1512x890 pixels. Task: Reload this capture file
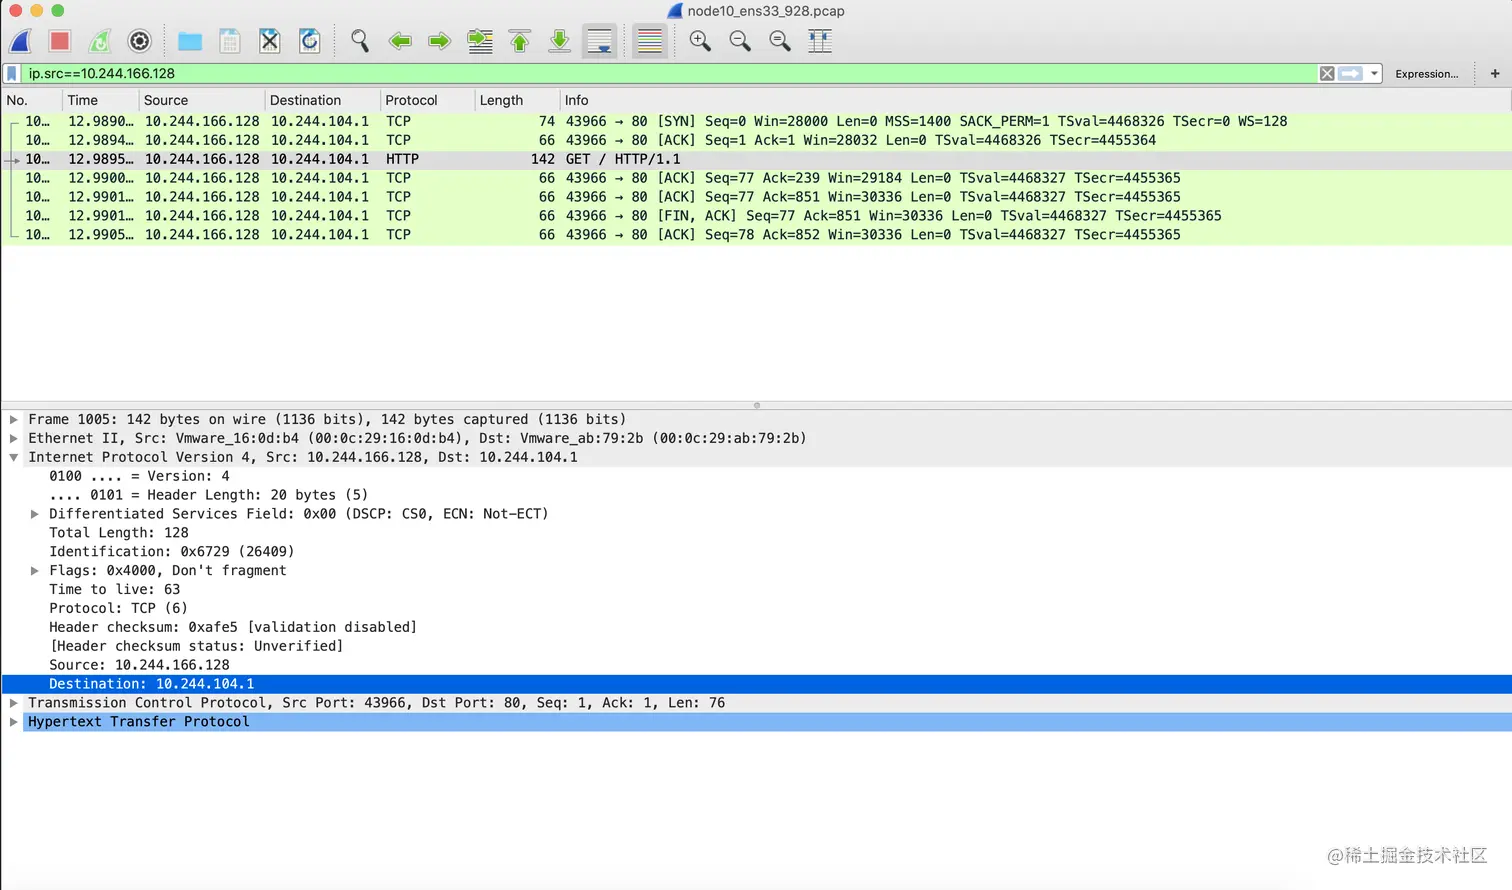click(x=310, y=41)
